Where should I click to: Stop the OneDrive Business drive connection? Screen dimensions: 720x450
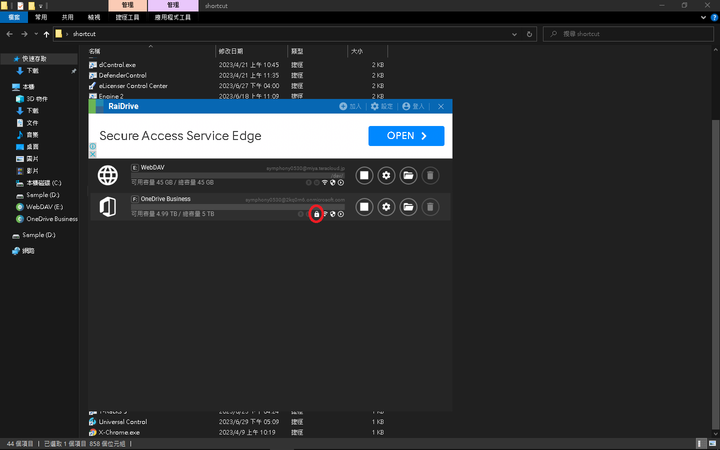click(364, 207)
